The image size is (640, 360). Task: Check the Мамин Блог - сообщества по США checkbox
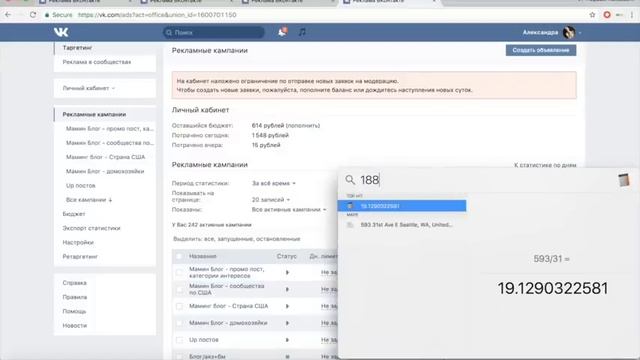click(179, 289)
